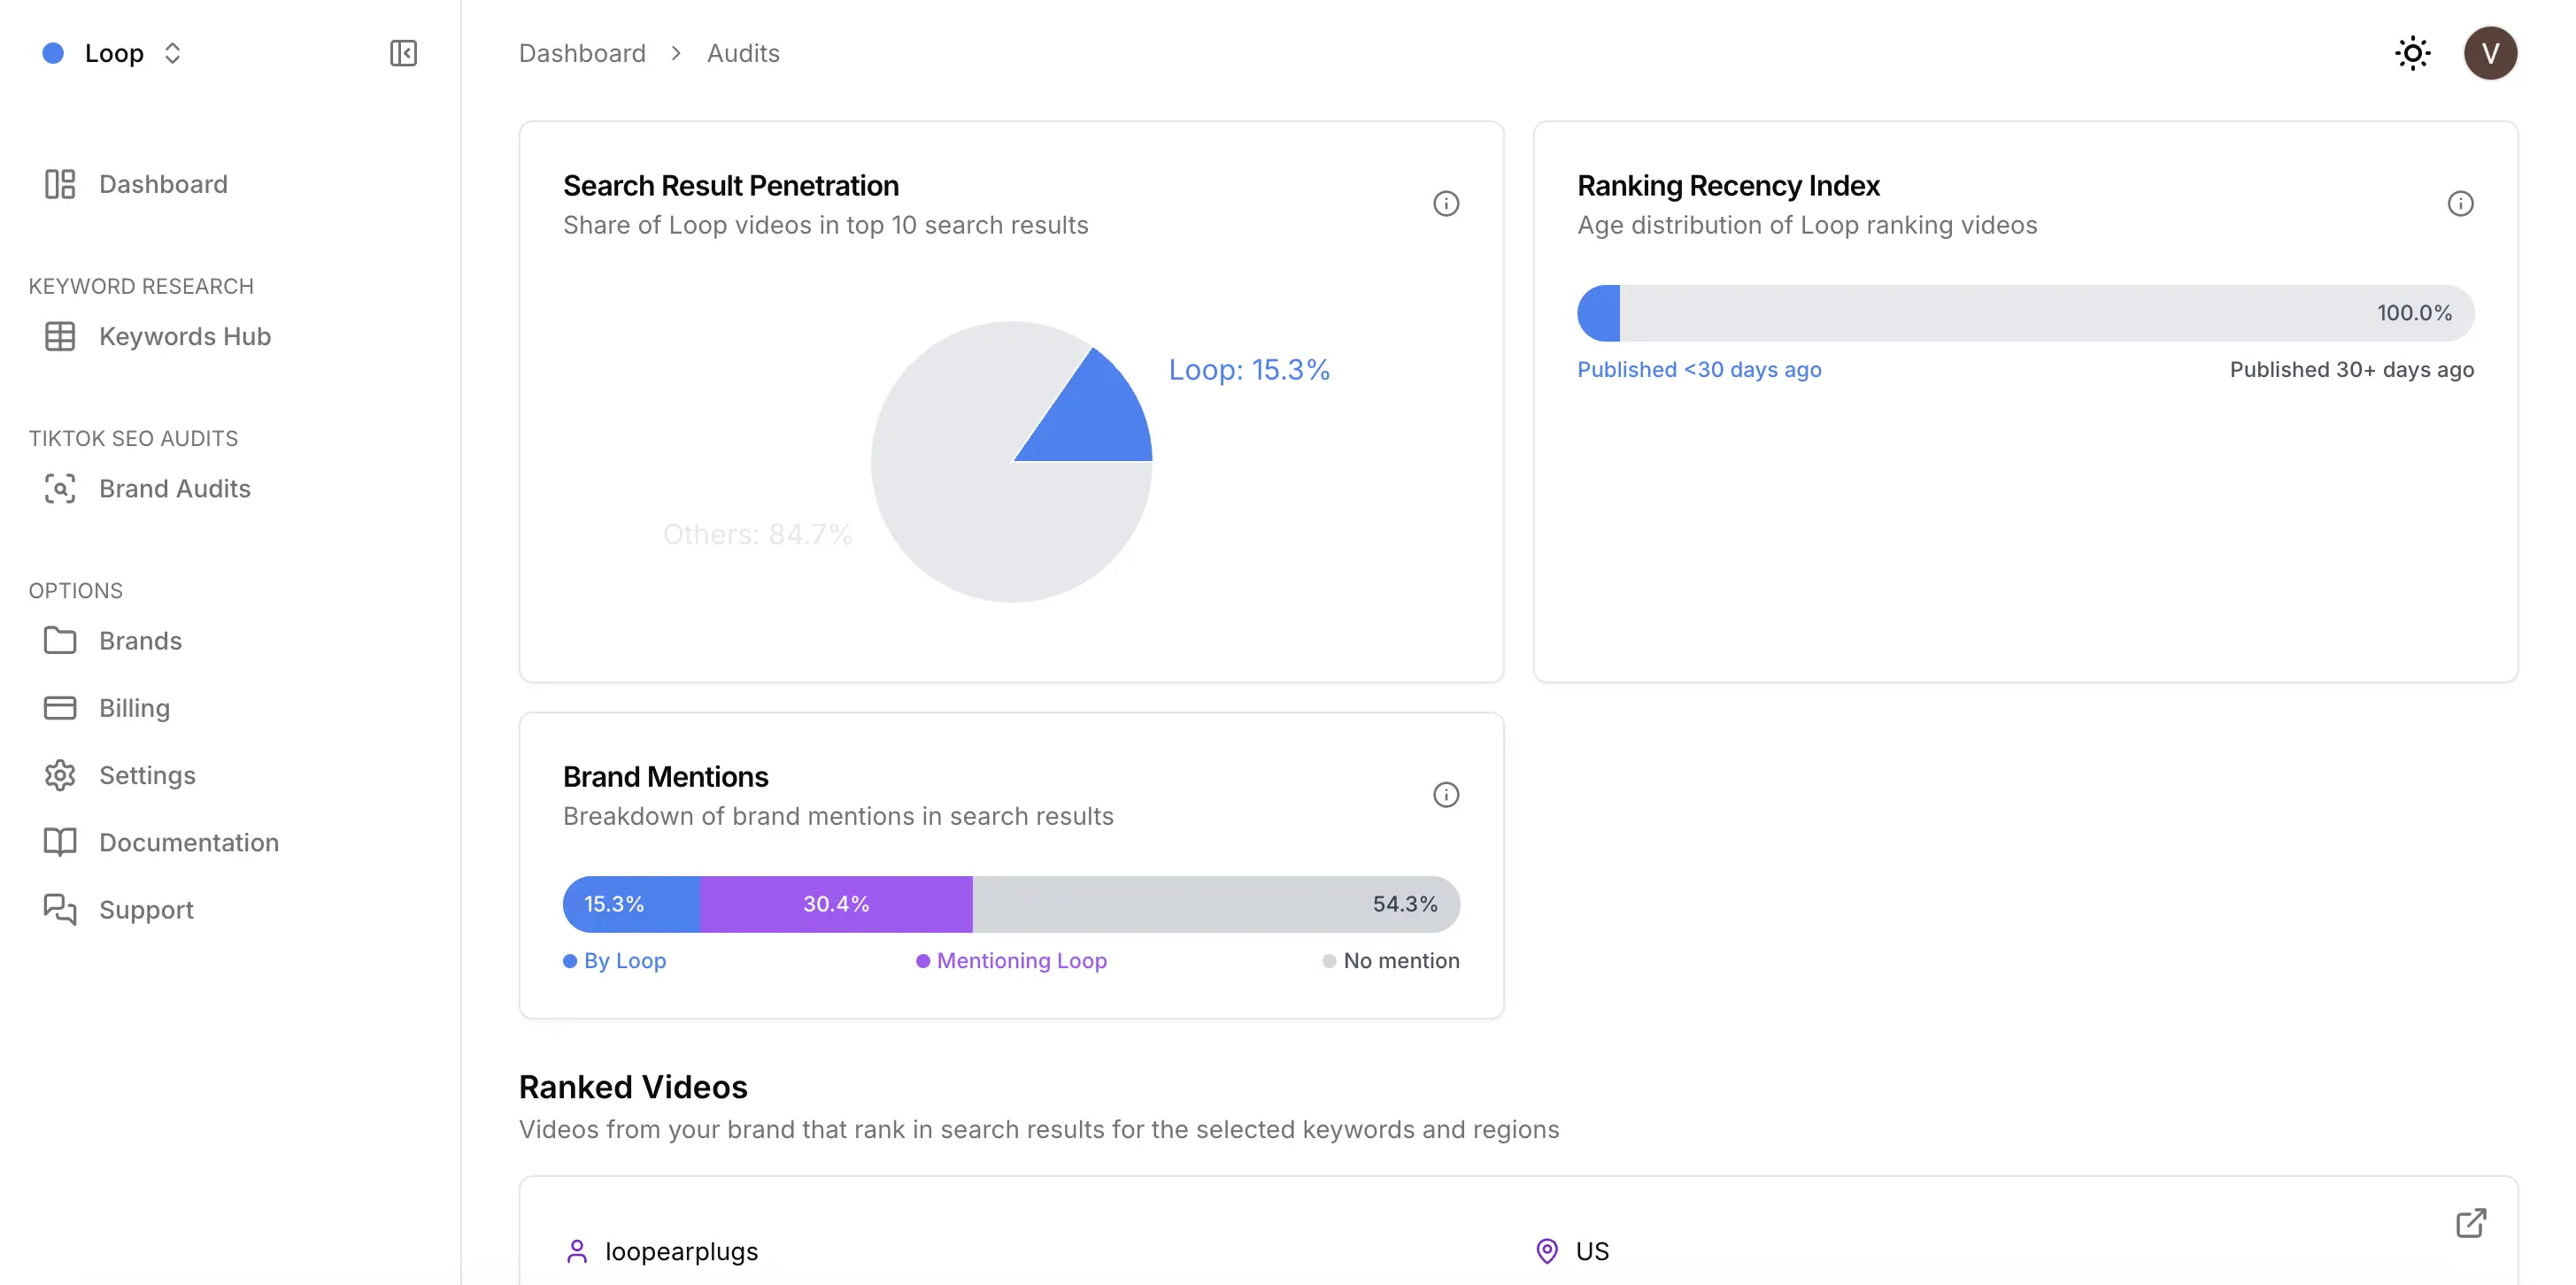
Task: Click the 15.3% blue mentions segment
Action: click(x=631, y=904)
